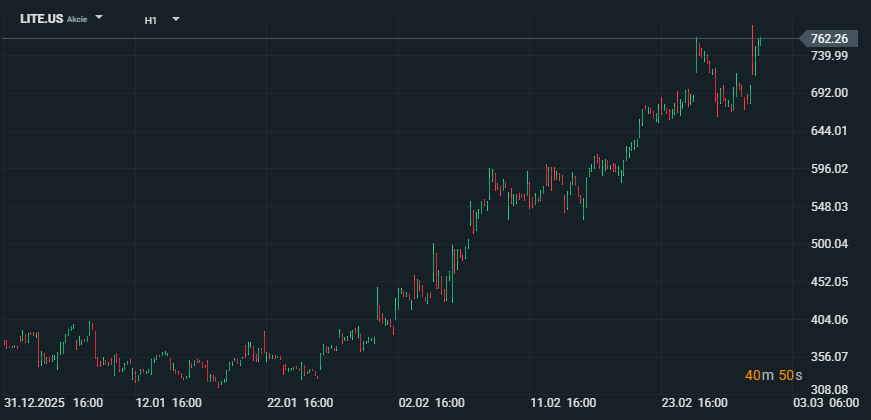Click the 308.08 bottom price label
The width and height of the screenshot is (871, 420).
(x=829, y=390)
